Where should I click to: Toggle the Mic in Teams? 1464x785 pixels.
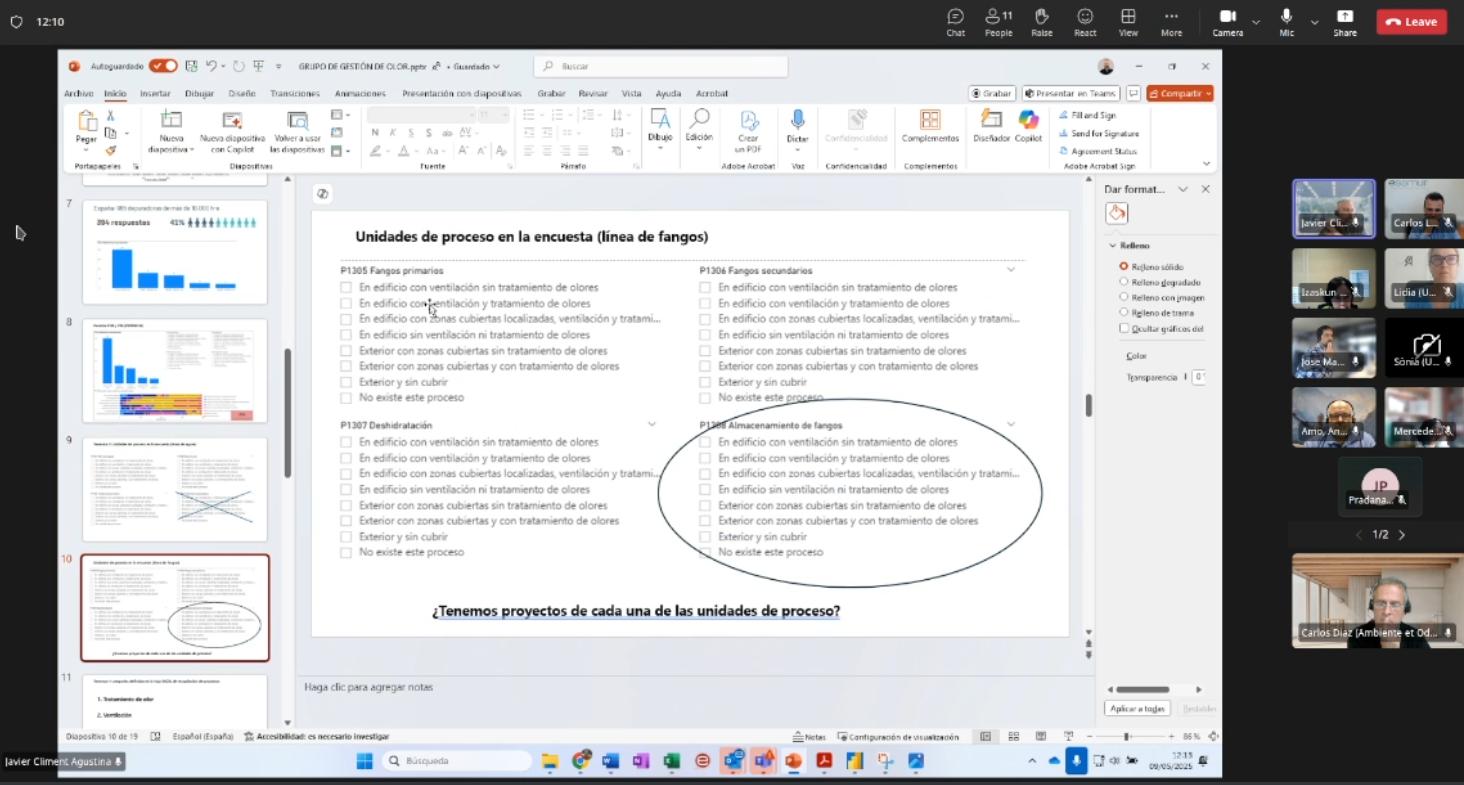pyautogui.click(x=1286, y=21)
